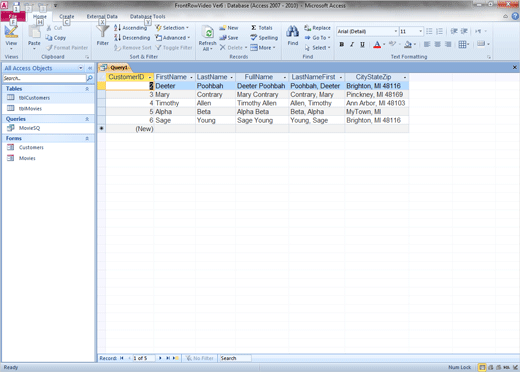Click the Filter funnel icon
Image resolution: width=520 pixels, height=372 pixels.
103,32
